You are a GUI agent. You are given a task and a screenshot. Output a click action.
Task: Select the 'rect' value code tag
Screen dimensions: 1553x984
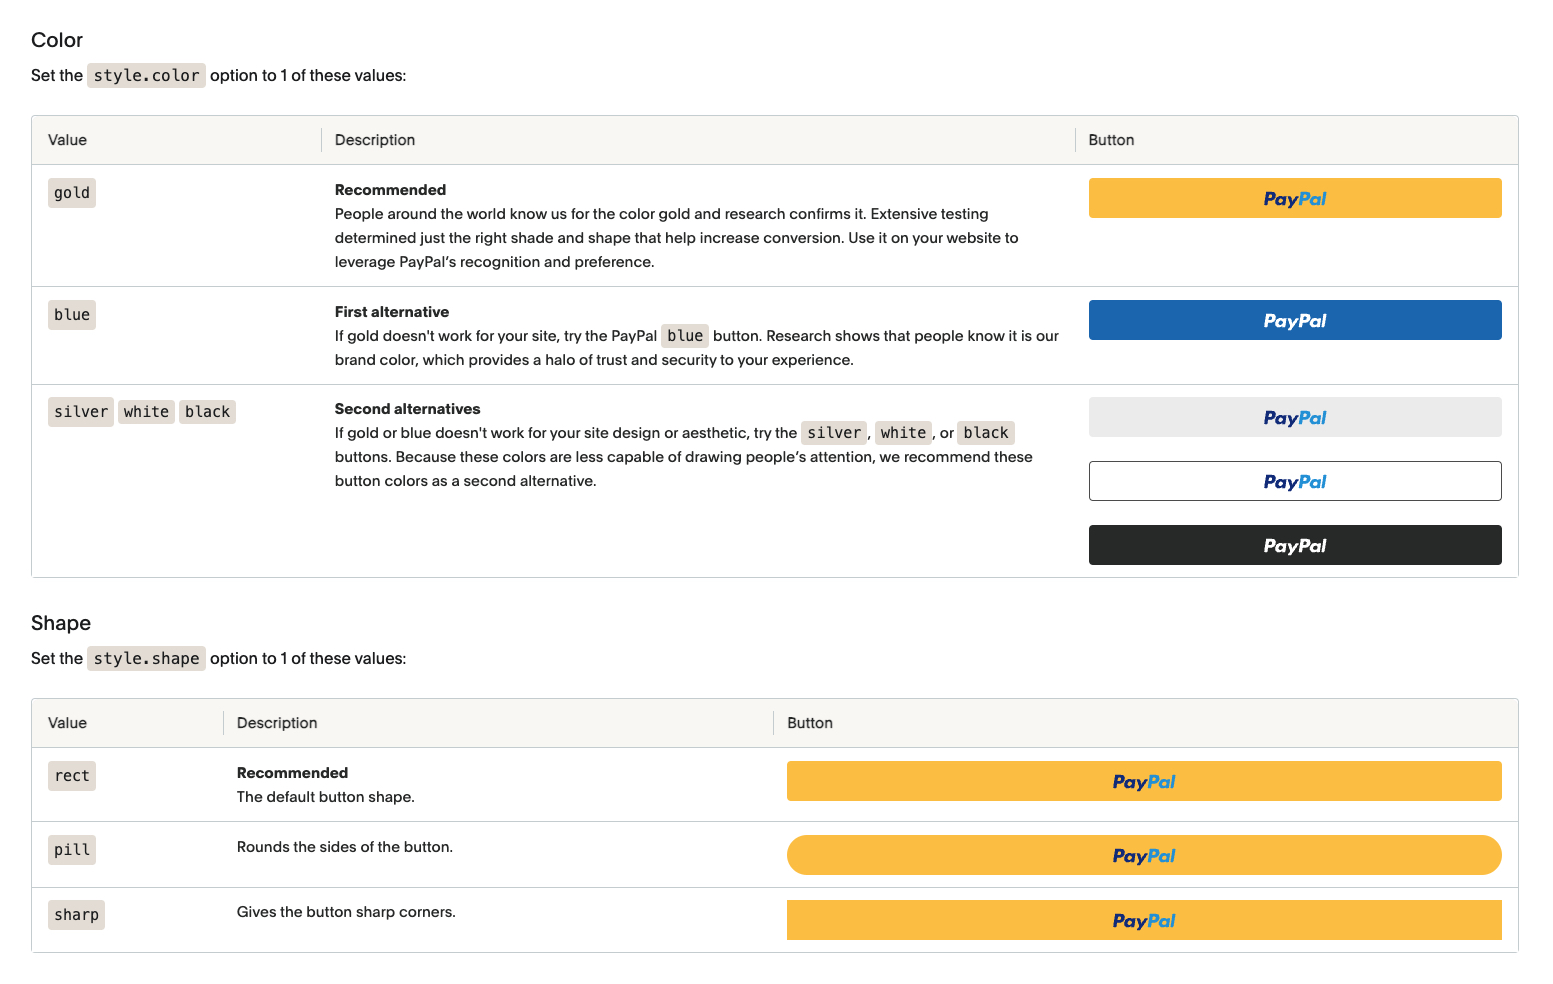(x=72, y=776)
